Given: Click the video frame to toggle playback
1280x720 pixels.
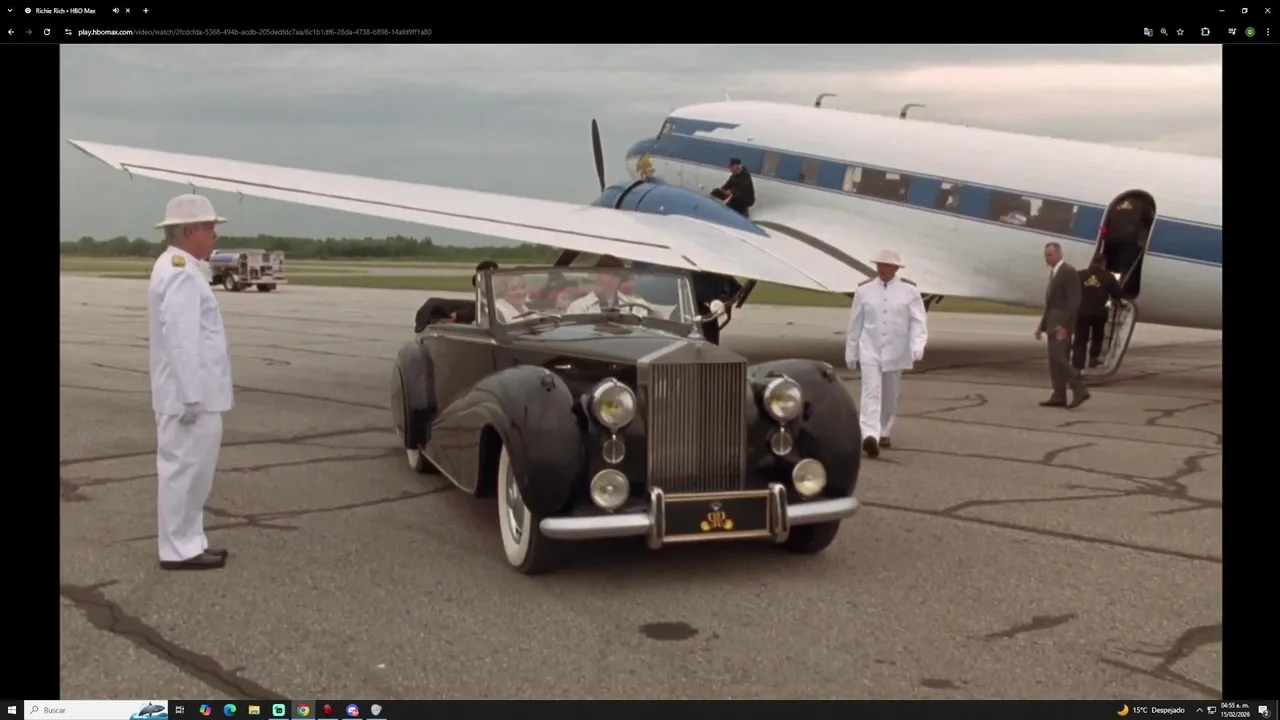Looking at the screenshot, I should tap(640, 371).
